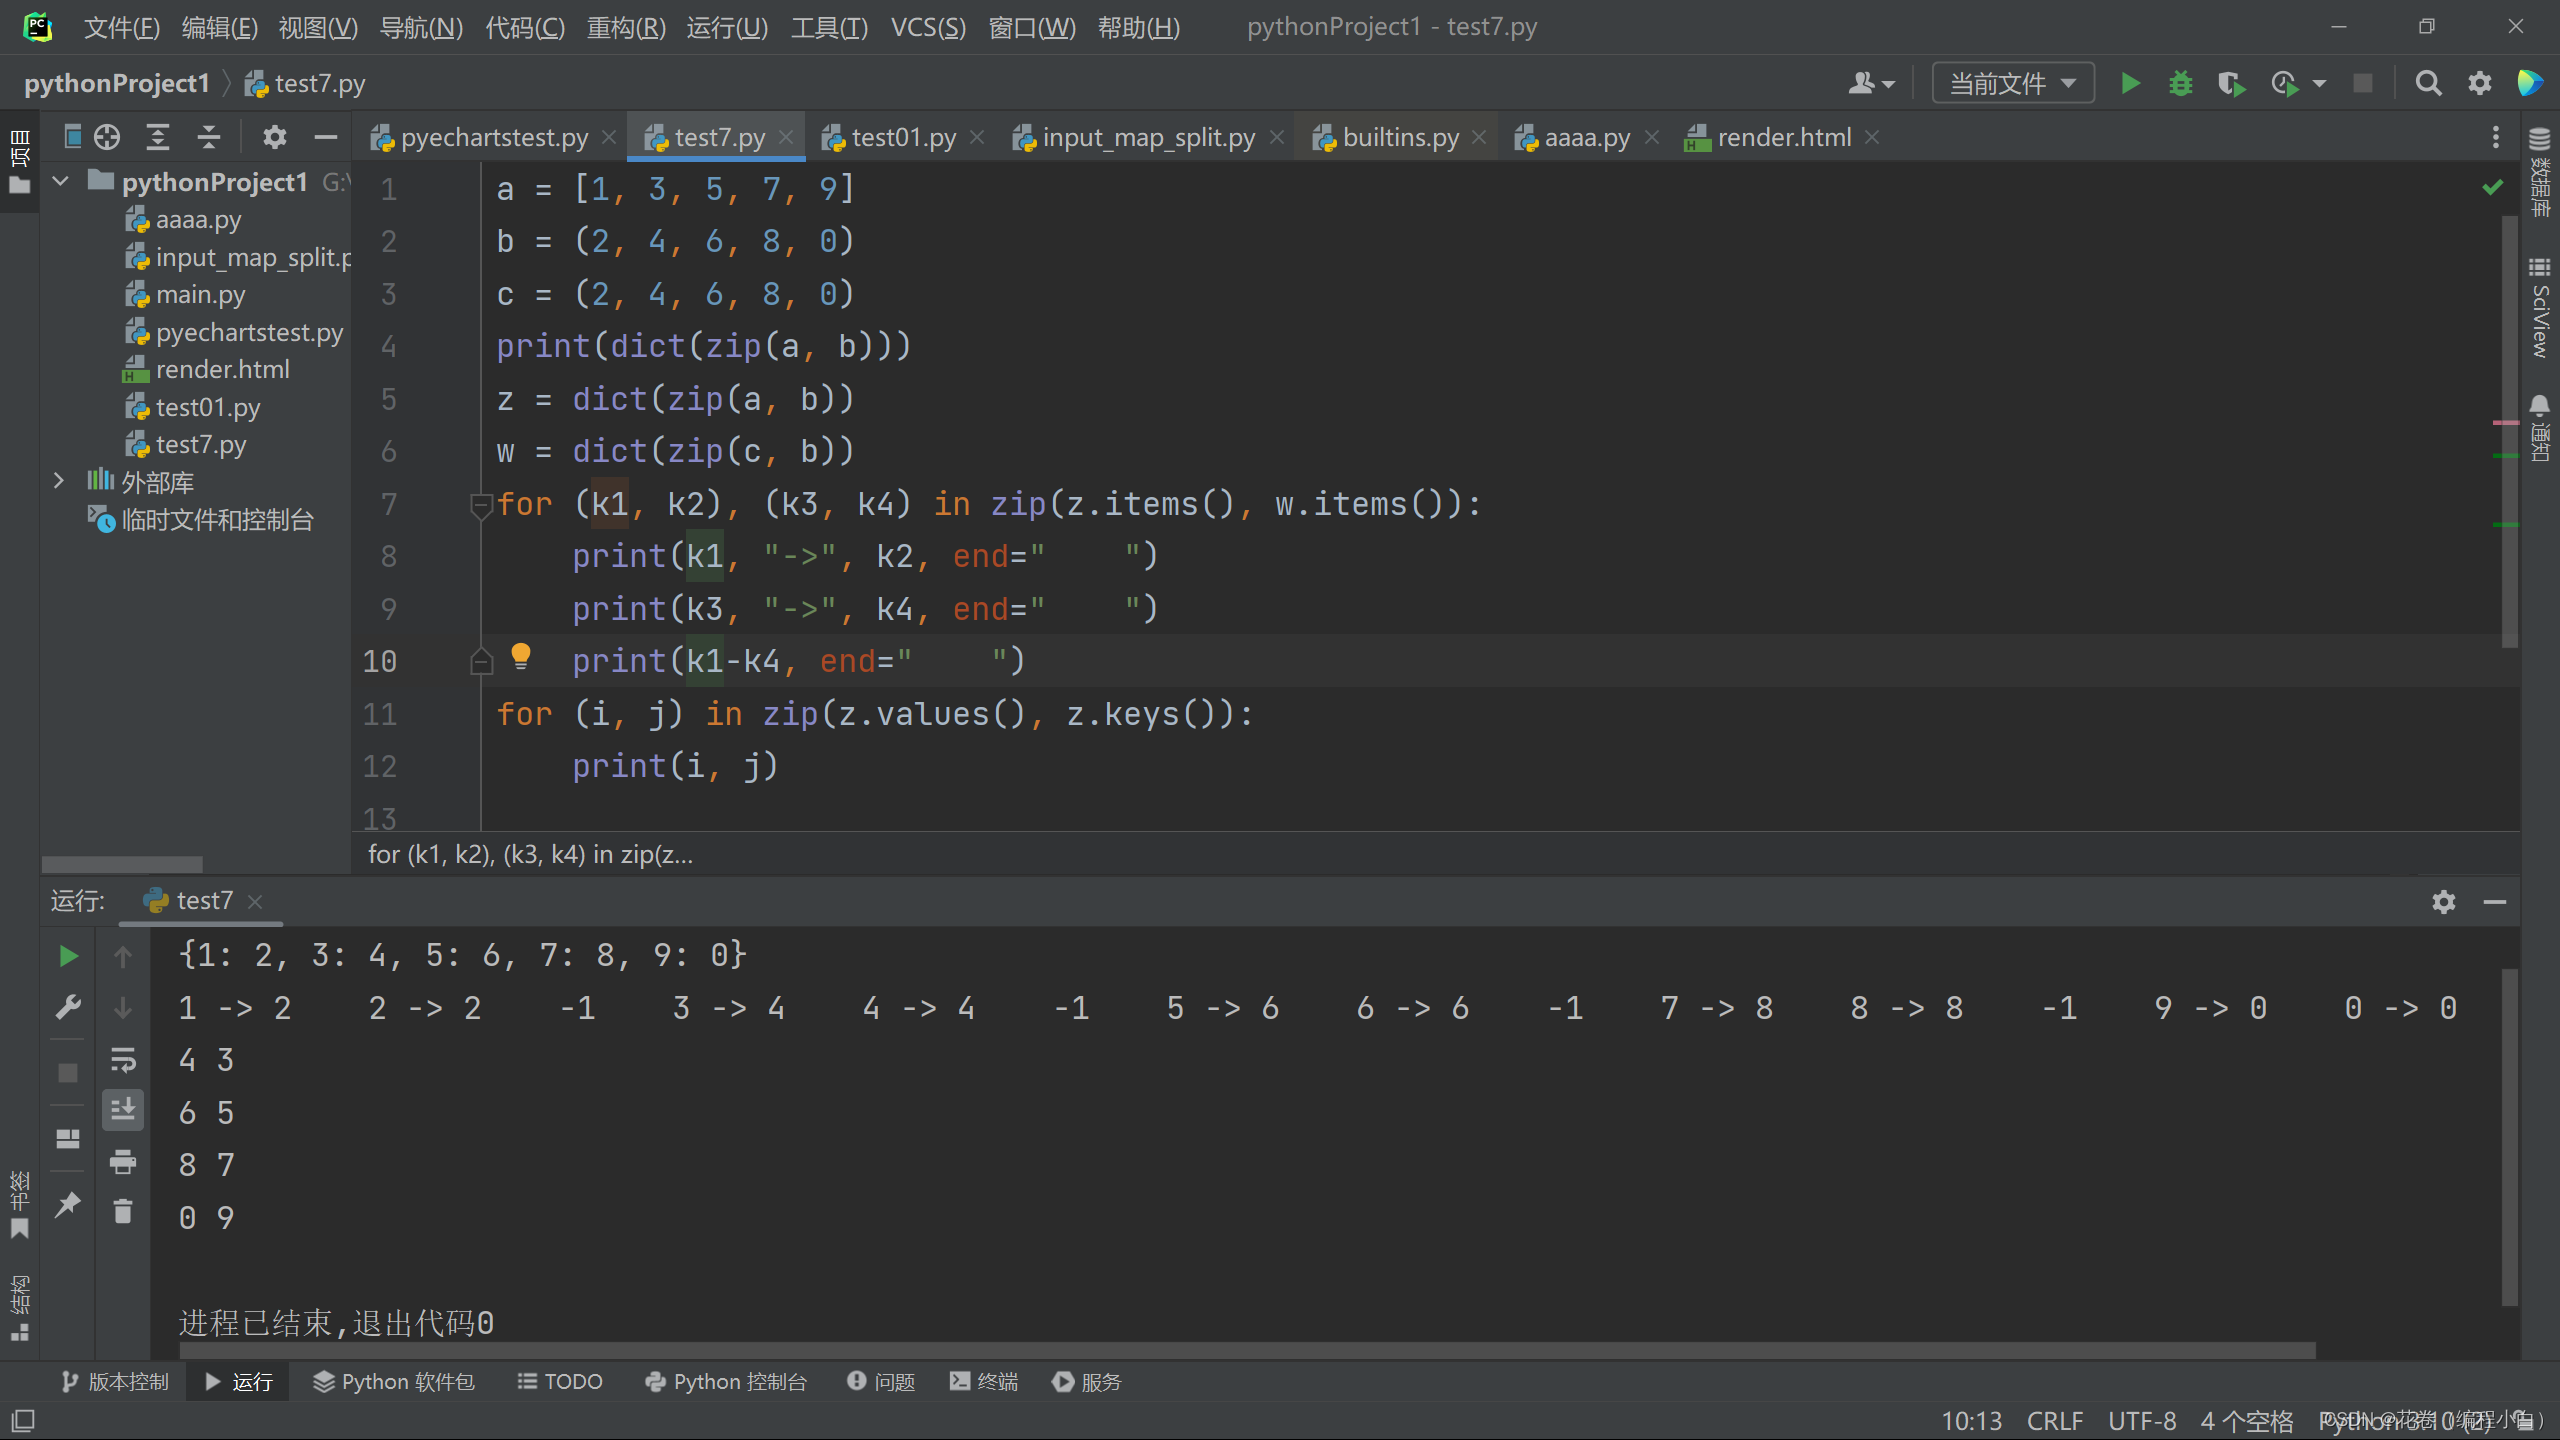Print the console output

point(123,1162)
